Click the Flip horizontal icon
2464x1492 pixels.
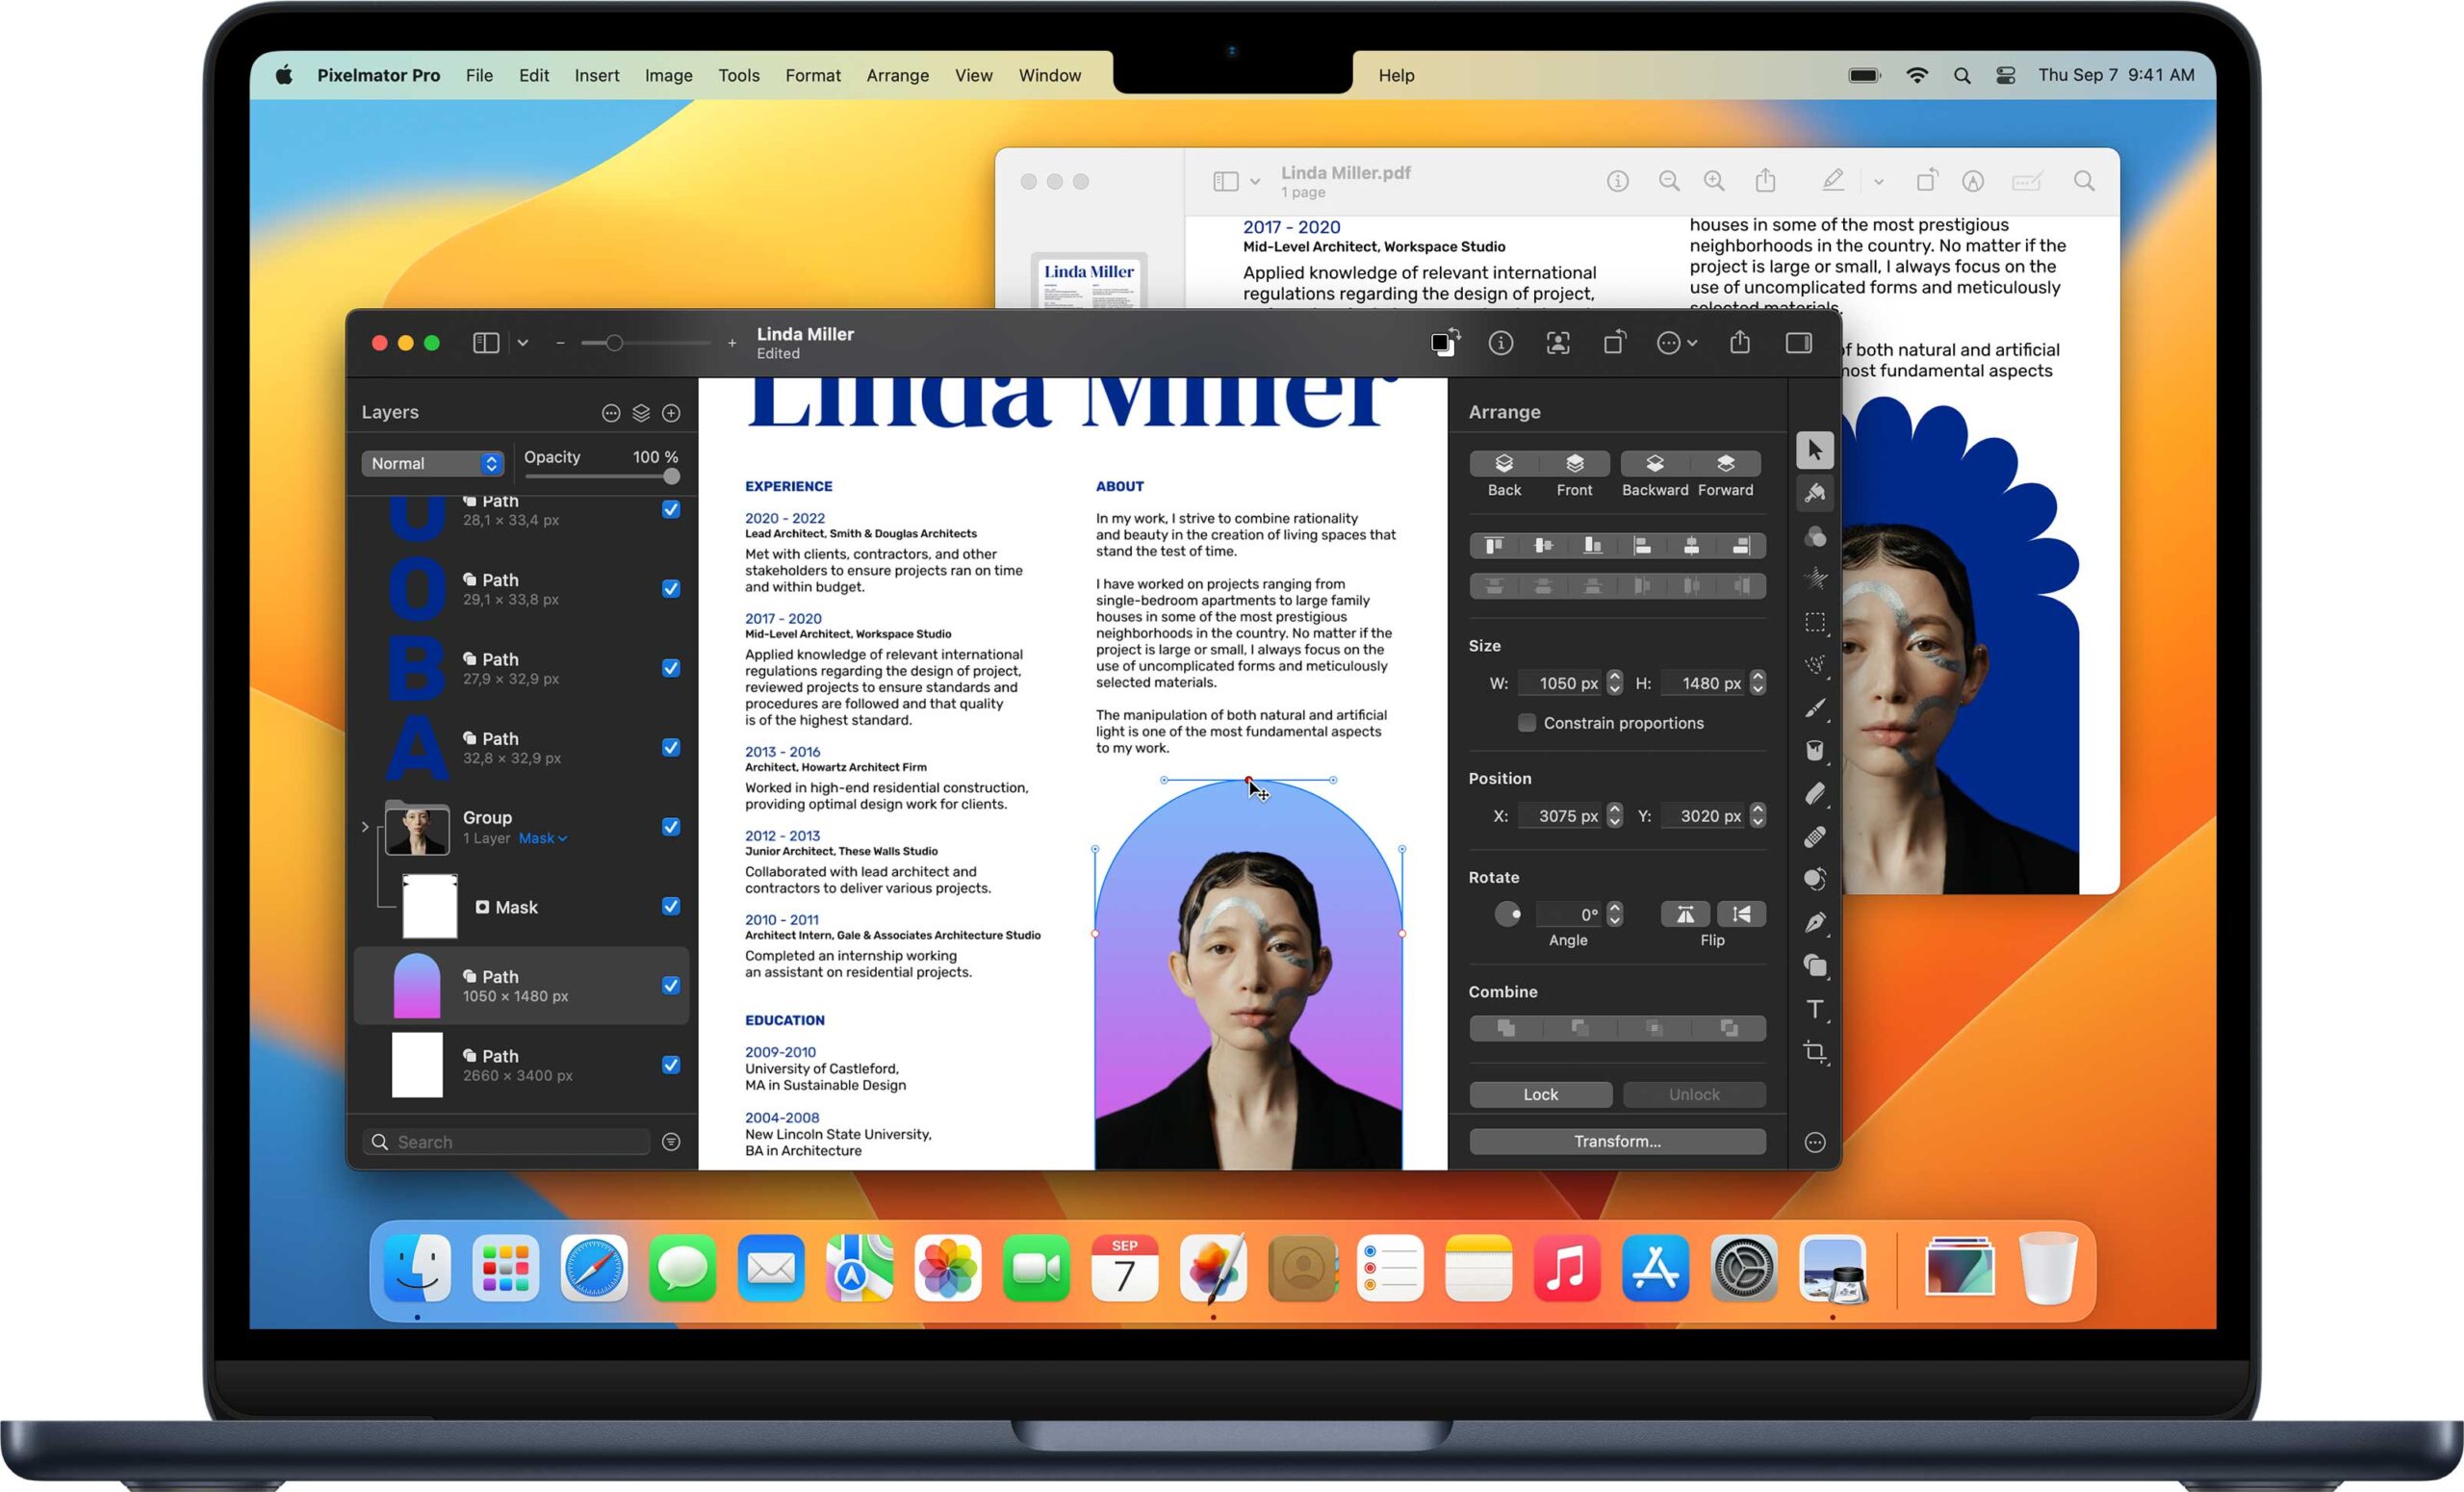point(1685,914)
